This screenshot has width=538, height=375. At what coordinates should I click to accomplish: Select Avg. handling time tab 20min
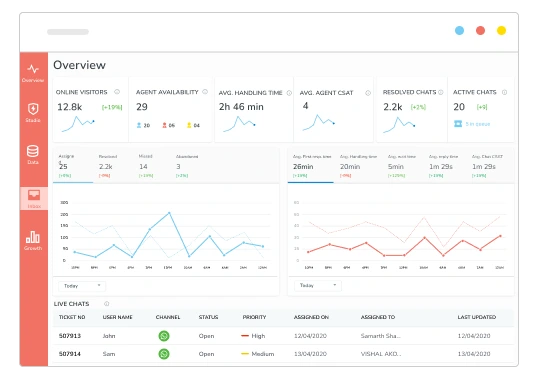tap(358, 166)
